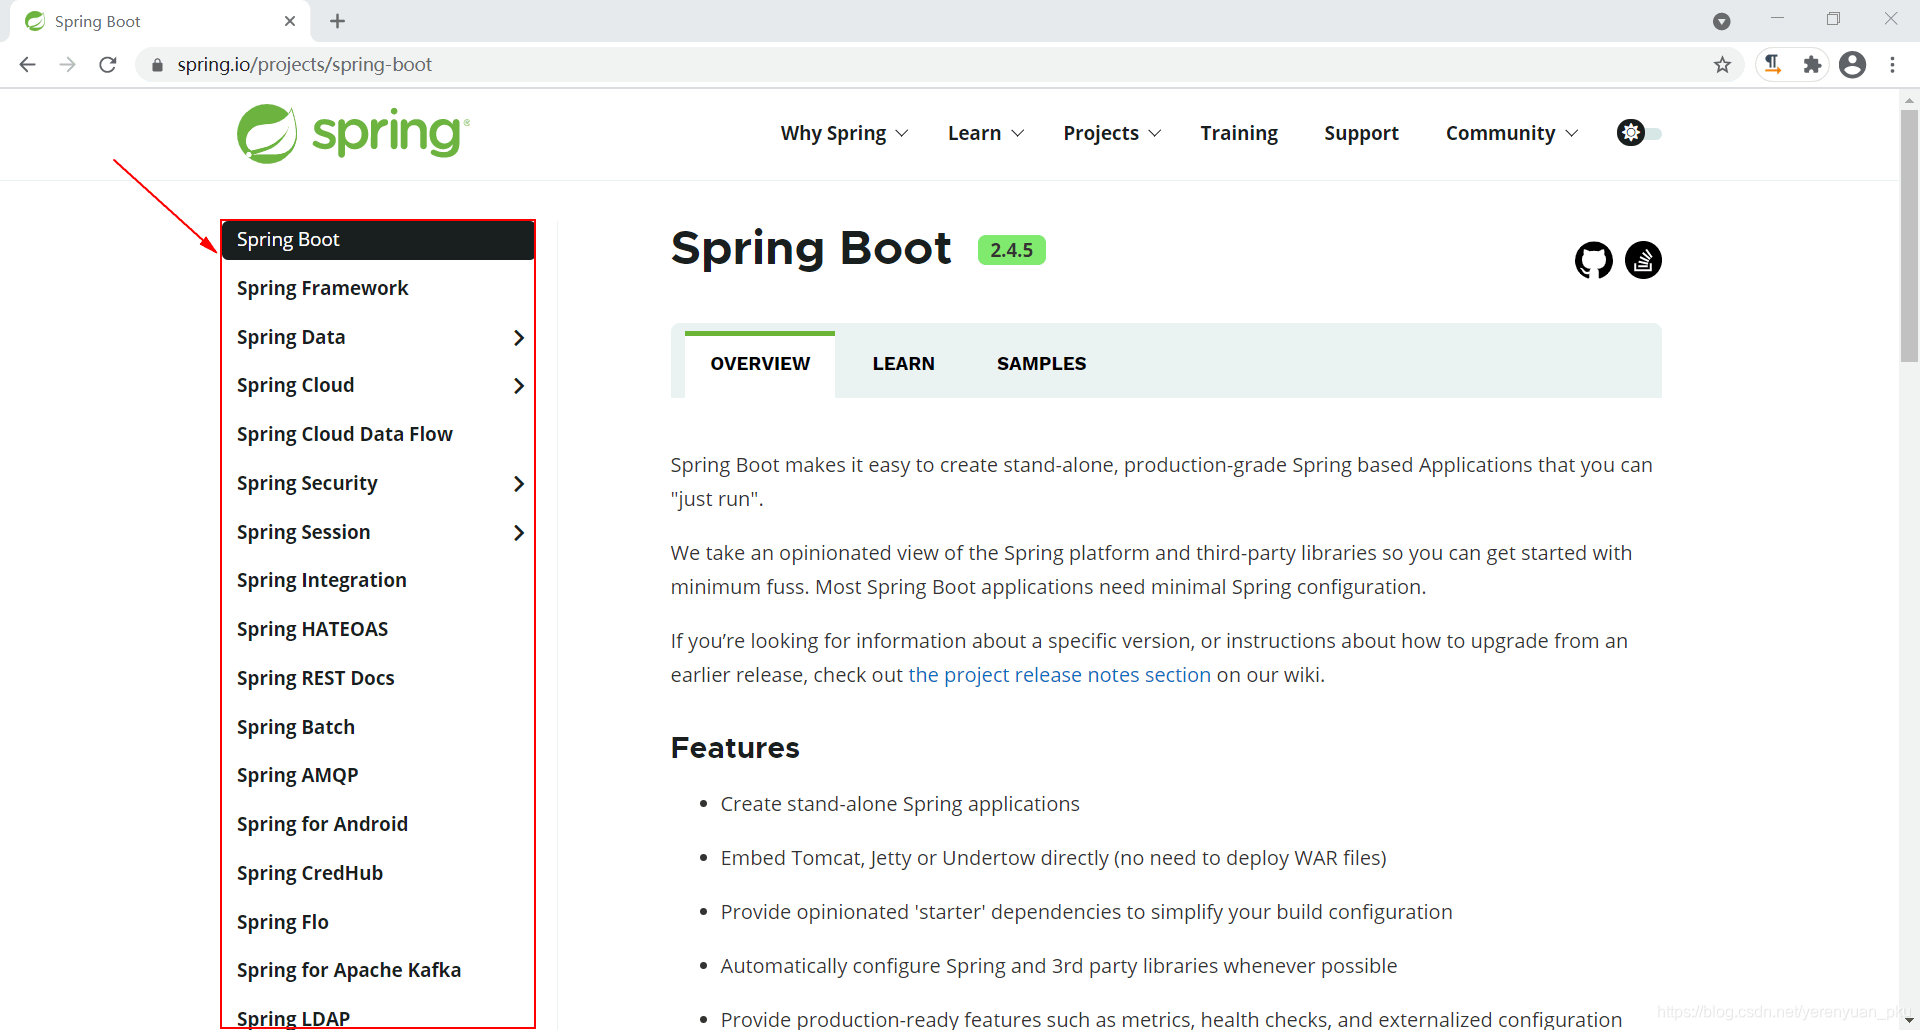The width and height of the screenshot is (1920, 1030).
Task: Open Spring for Apache Kafka project
Action: coord(348,971)
